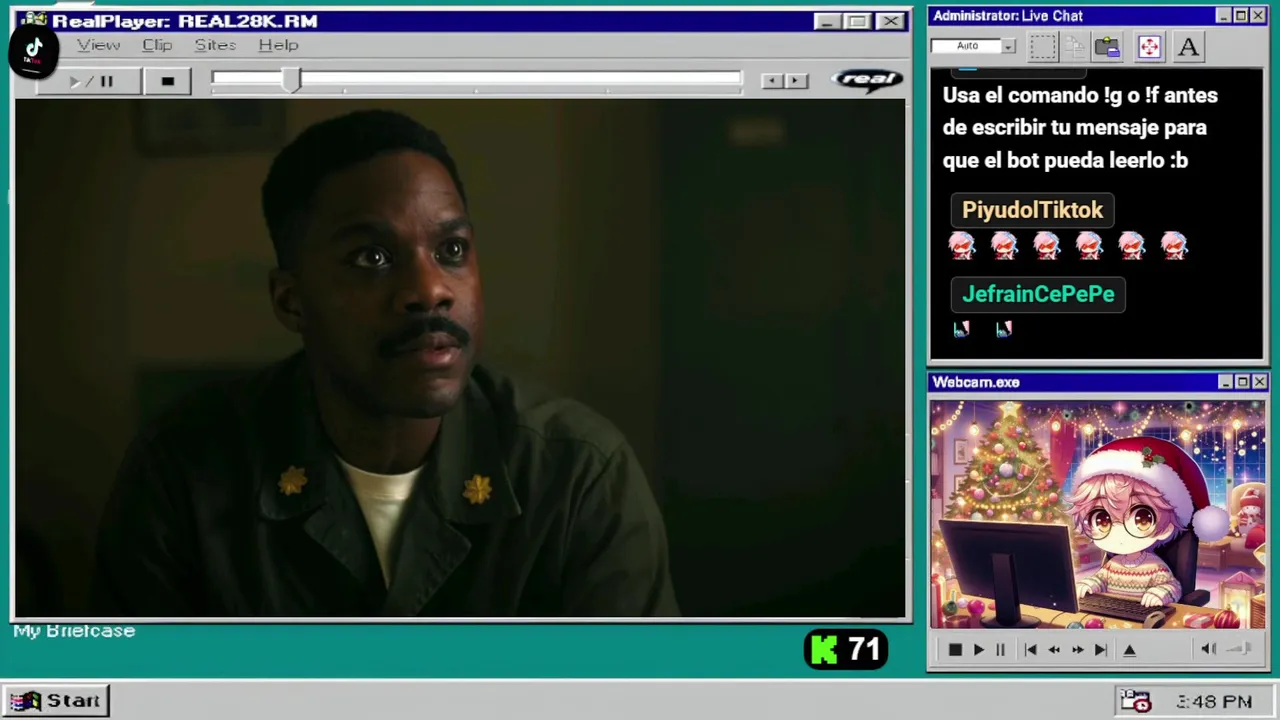Open the View menu in RealPlayer
Screen dimensions: 1280x720
tap(98, 45)
